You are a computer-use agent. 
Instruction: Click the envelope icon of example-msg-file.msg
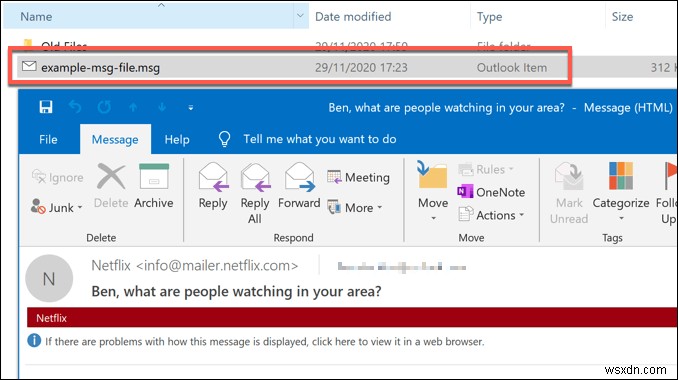(29, 66)
